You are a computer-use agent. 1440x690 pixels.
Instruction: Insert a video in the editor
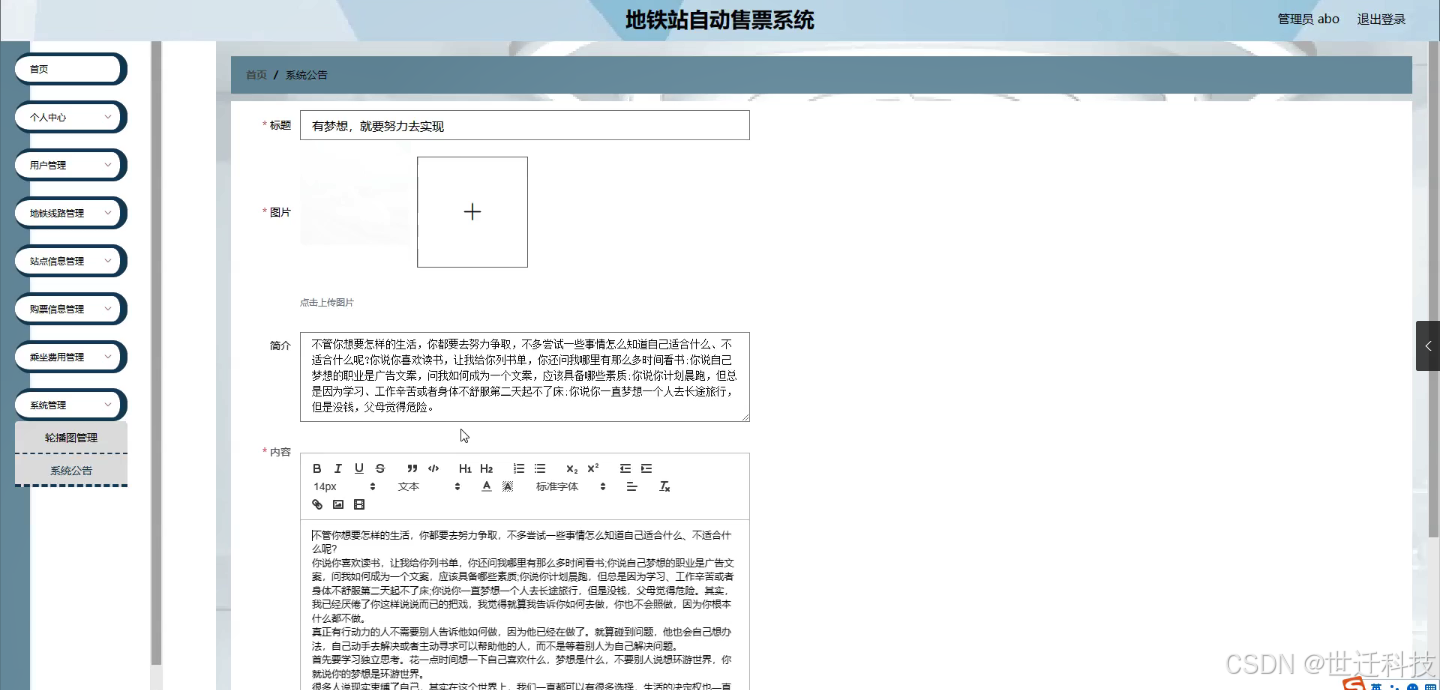tap(359, 505)
